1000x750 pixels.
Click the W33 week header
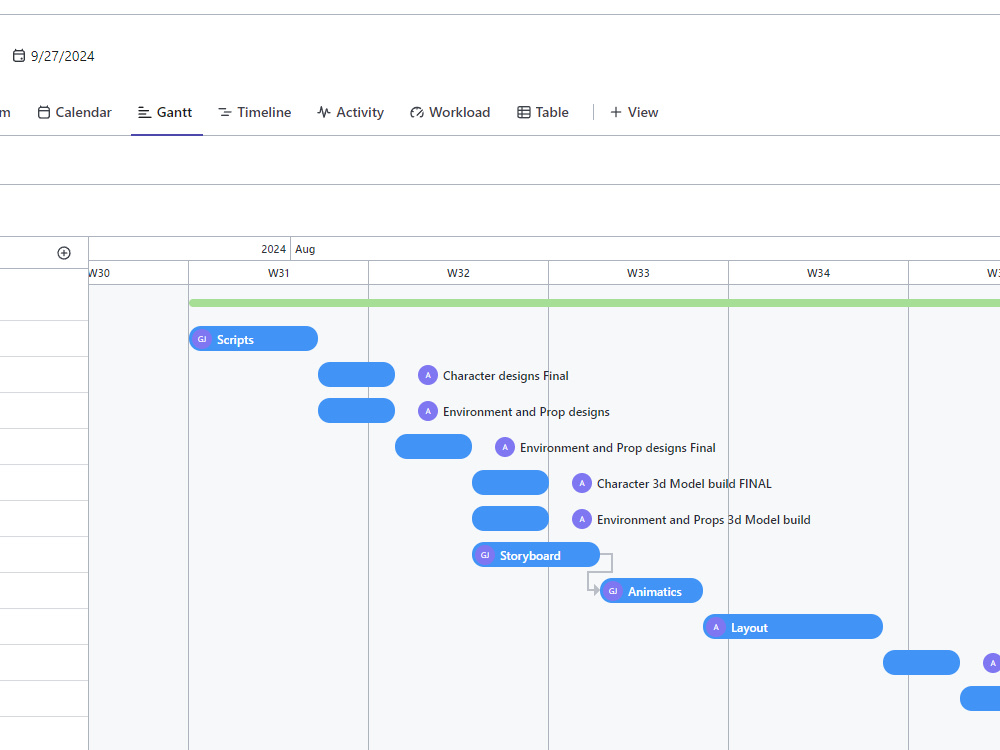click(638, 273)
